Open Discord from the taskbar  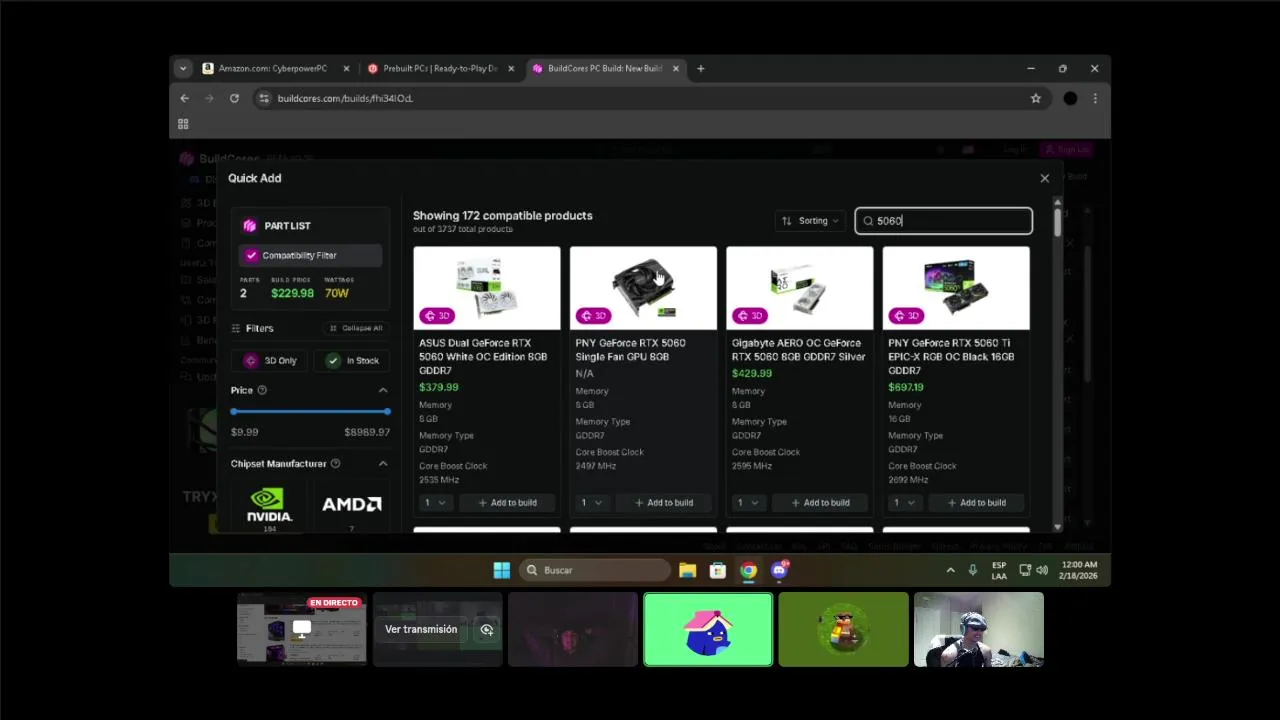click(x=779, y=570)
